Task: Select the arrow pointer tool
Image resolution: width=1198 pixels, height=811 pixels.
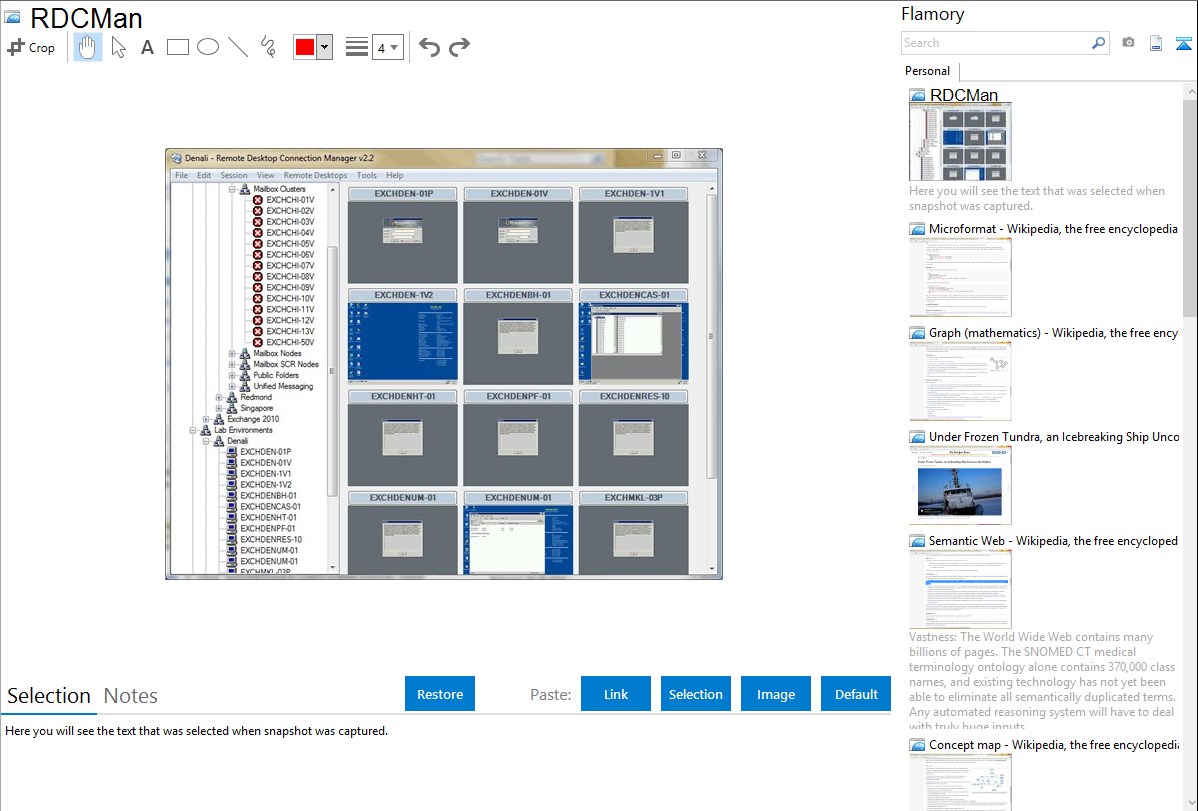Action: point(118,47)
